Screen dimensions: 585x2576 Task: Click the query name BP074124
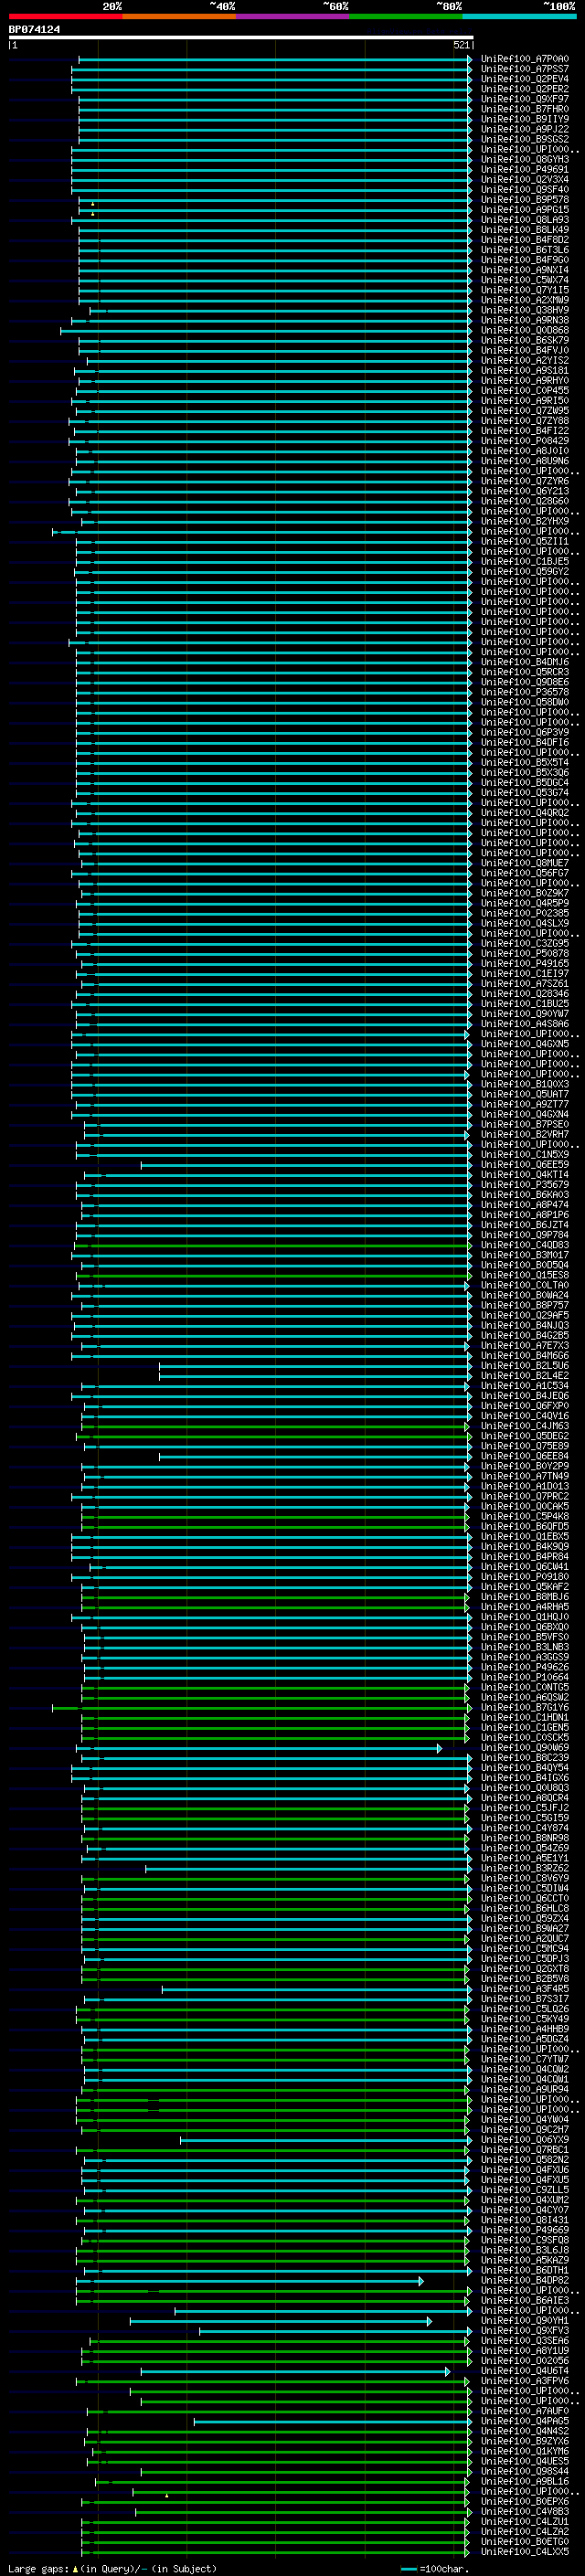[34, 30]
